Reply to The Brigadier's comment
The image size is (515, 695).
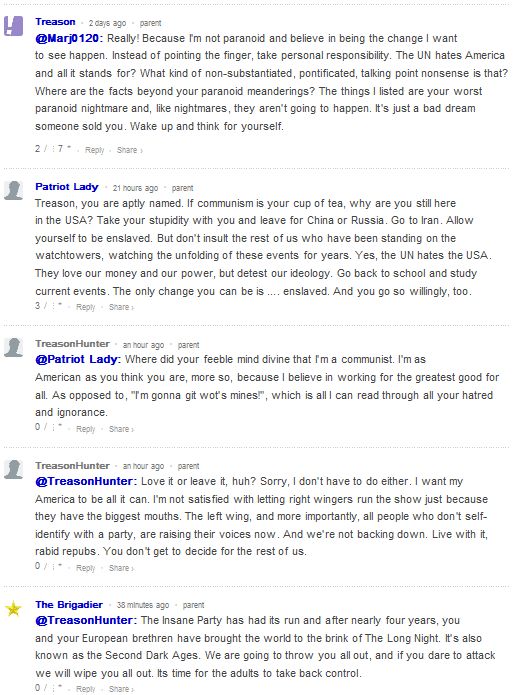pyautogui.click(x=86, y=689)
